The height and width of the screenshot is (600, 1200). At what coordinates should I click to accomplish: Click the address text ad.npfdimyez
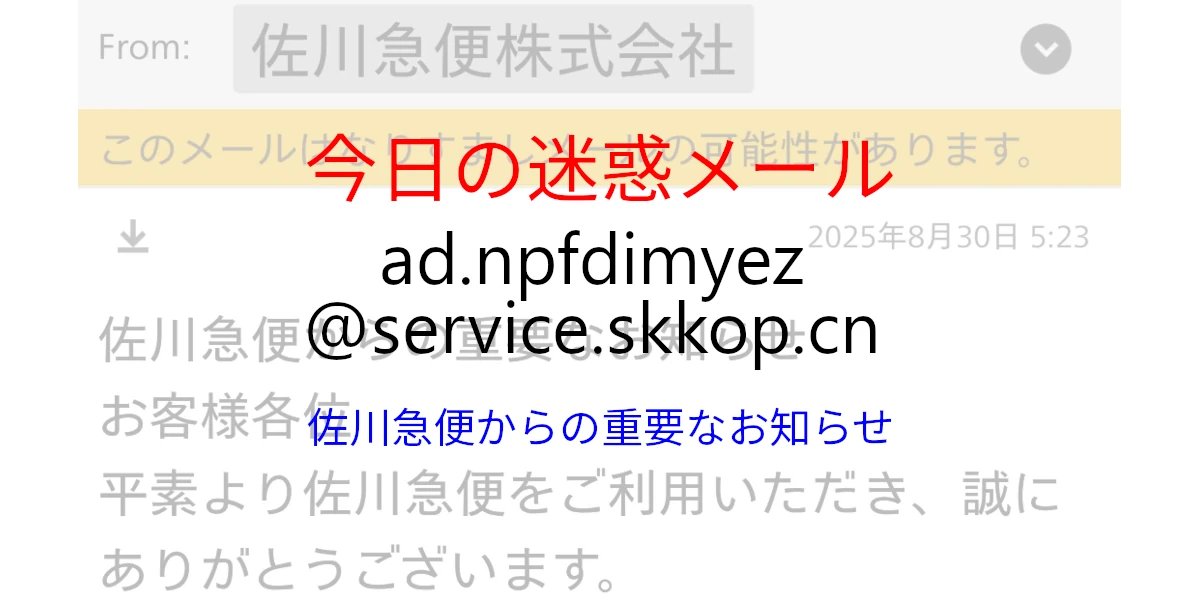click(x=592, y=262)
